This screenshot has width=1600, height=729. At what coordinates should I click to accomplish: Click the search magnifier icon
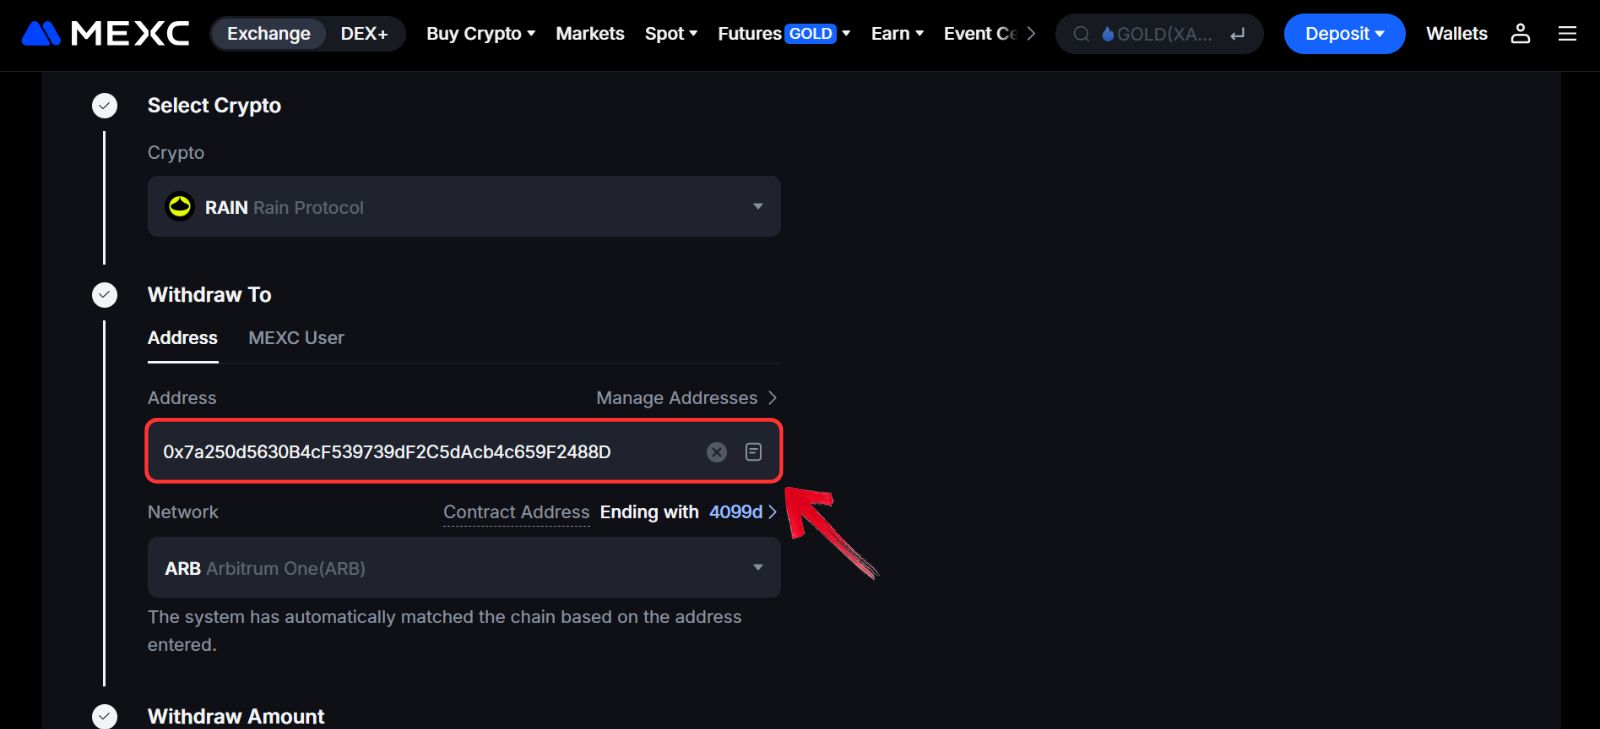tap(1081, 34)
